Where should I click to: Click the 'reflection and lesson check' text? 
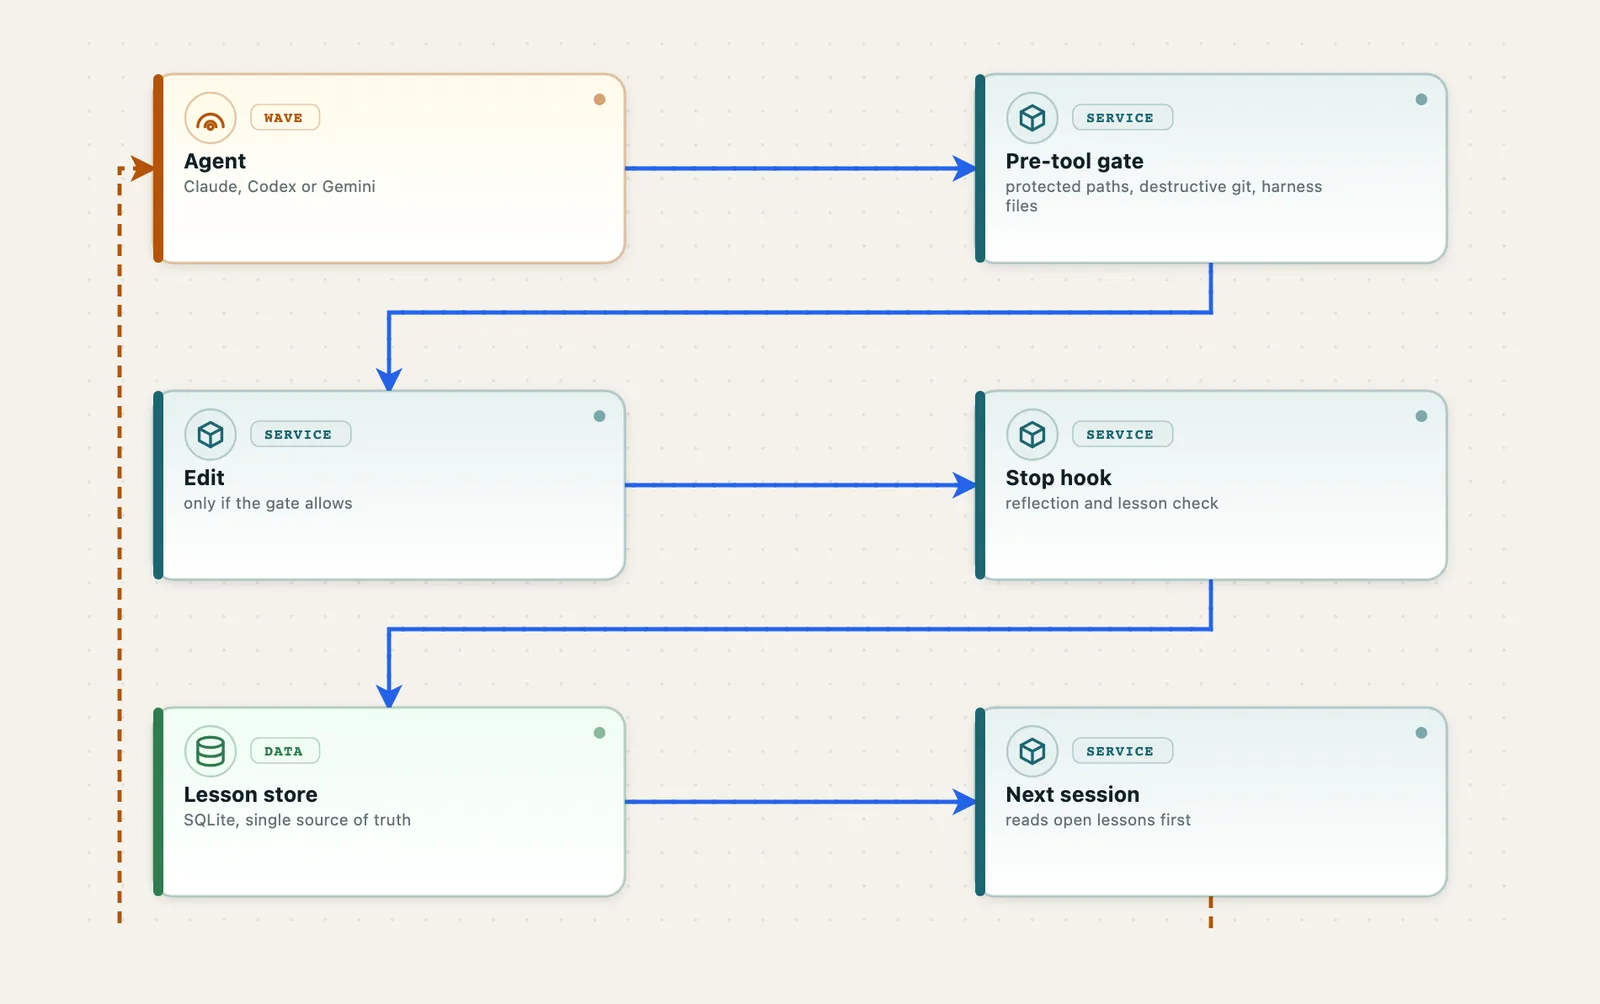[x=1112, y=504]
